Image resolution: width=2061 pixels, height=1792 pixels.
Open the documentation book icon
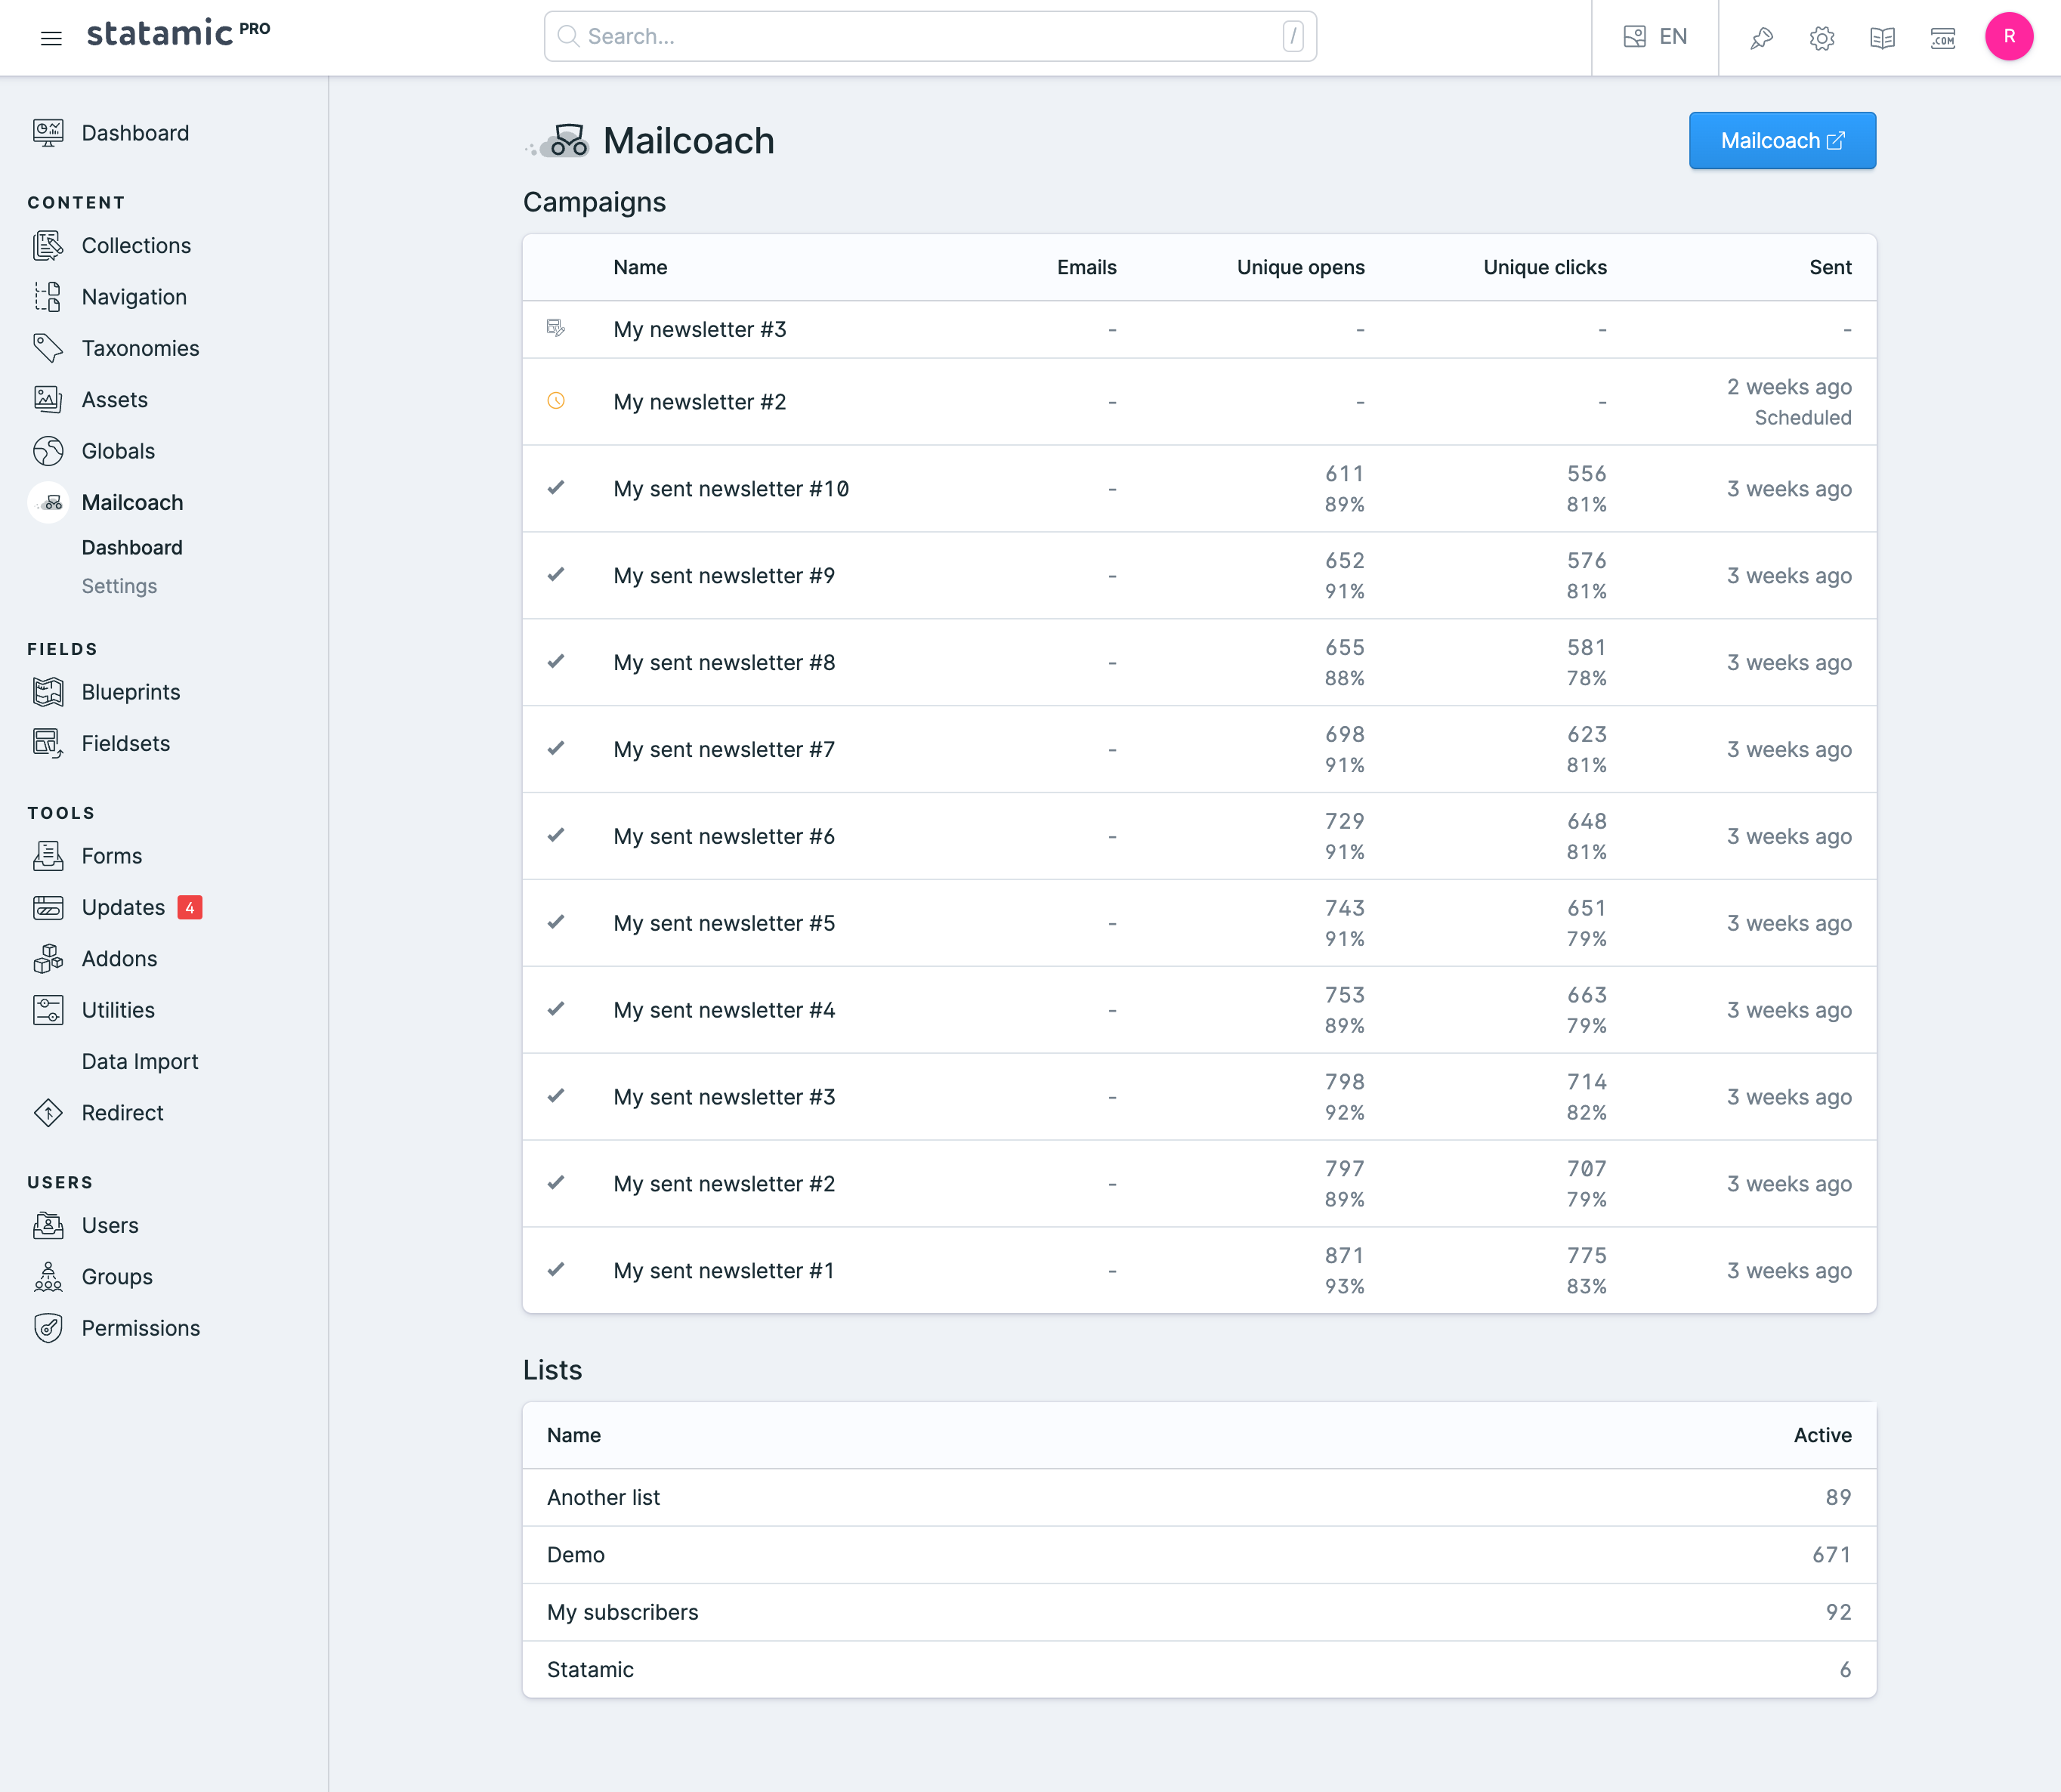(x=1882, y=38)
